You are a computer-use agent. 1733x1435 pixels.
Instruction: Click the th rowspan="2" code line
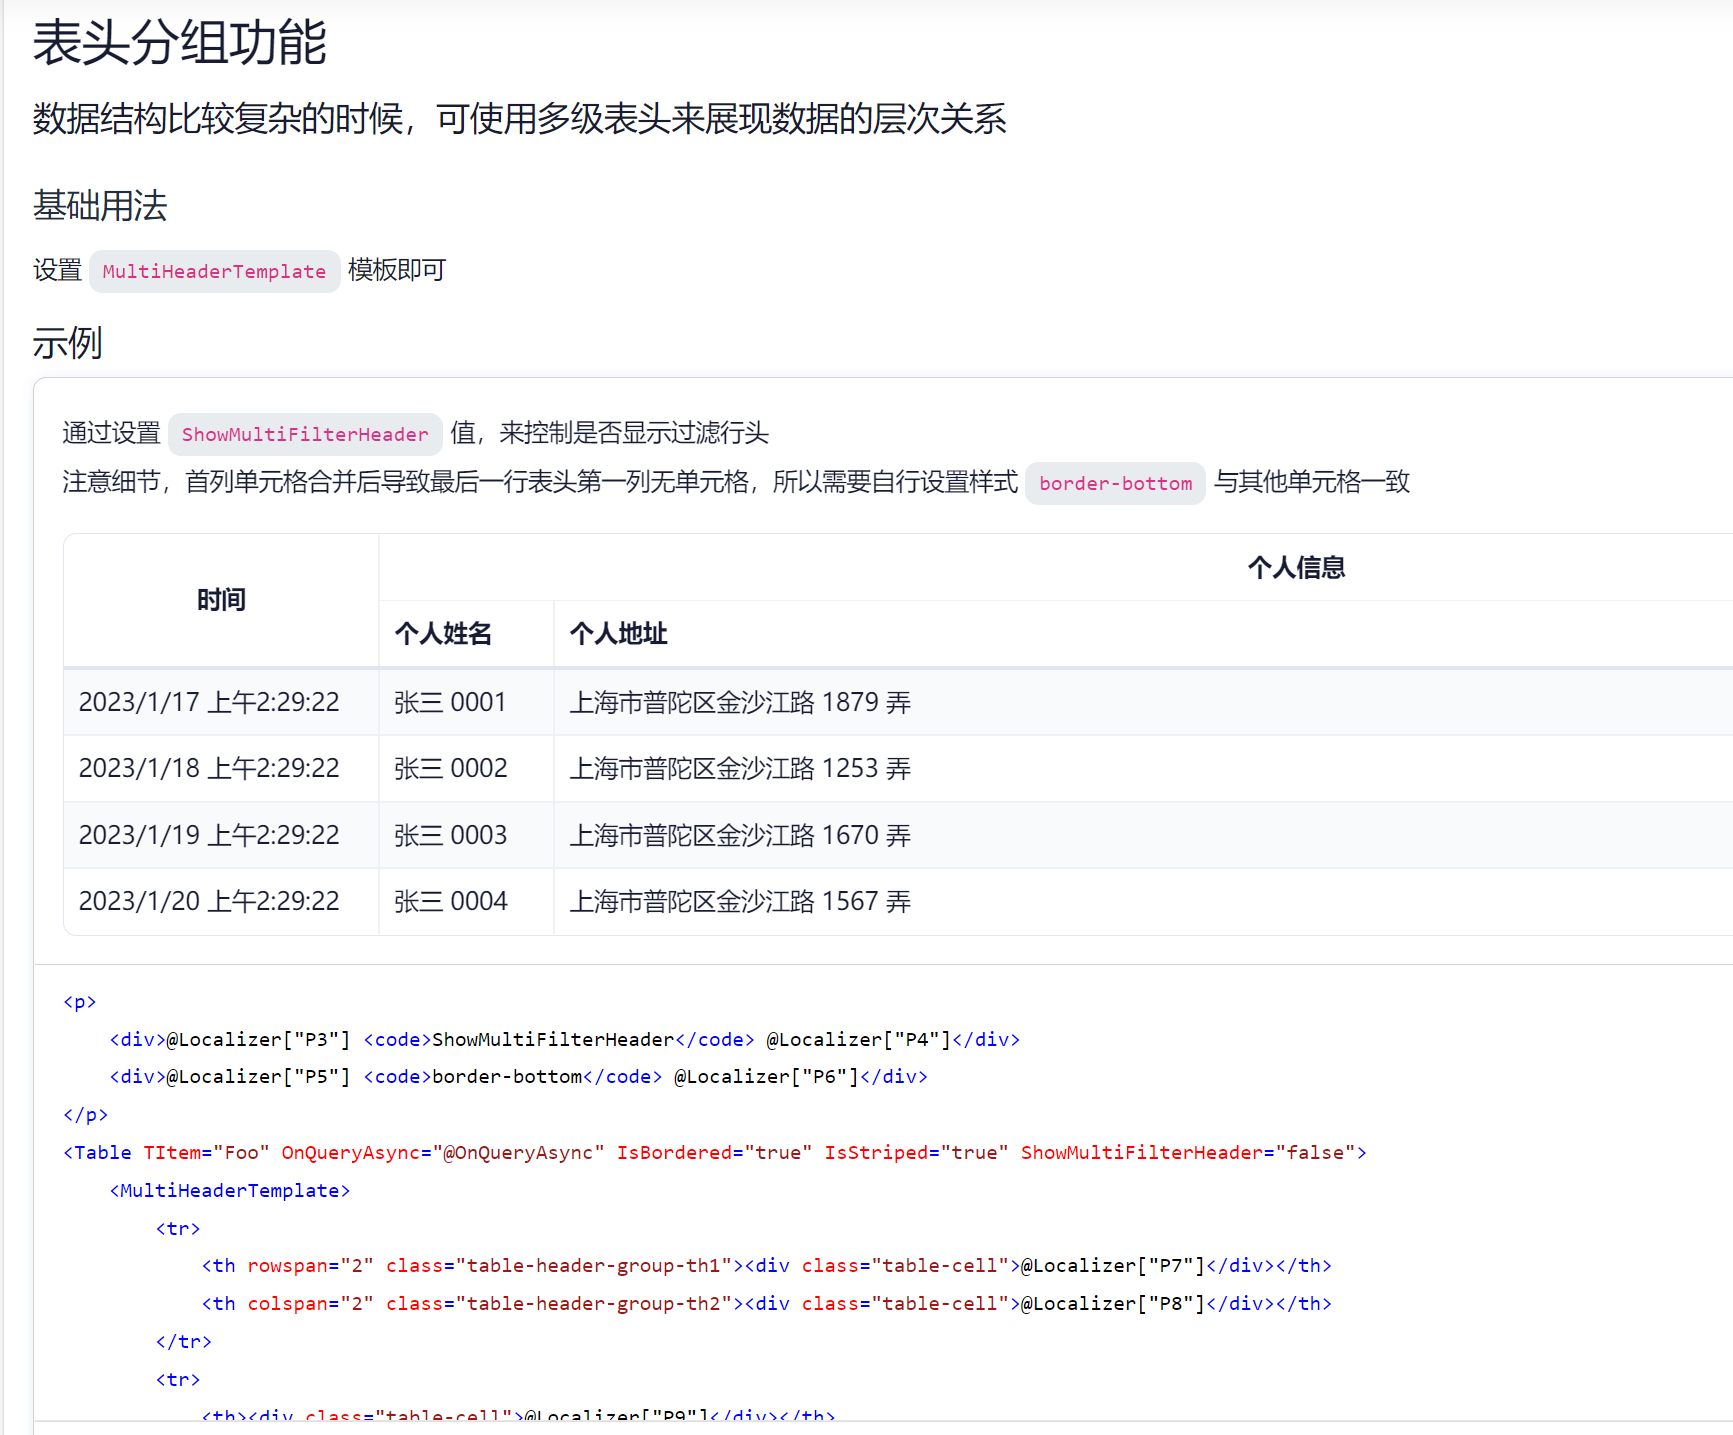[x=766, y=1265]
